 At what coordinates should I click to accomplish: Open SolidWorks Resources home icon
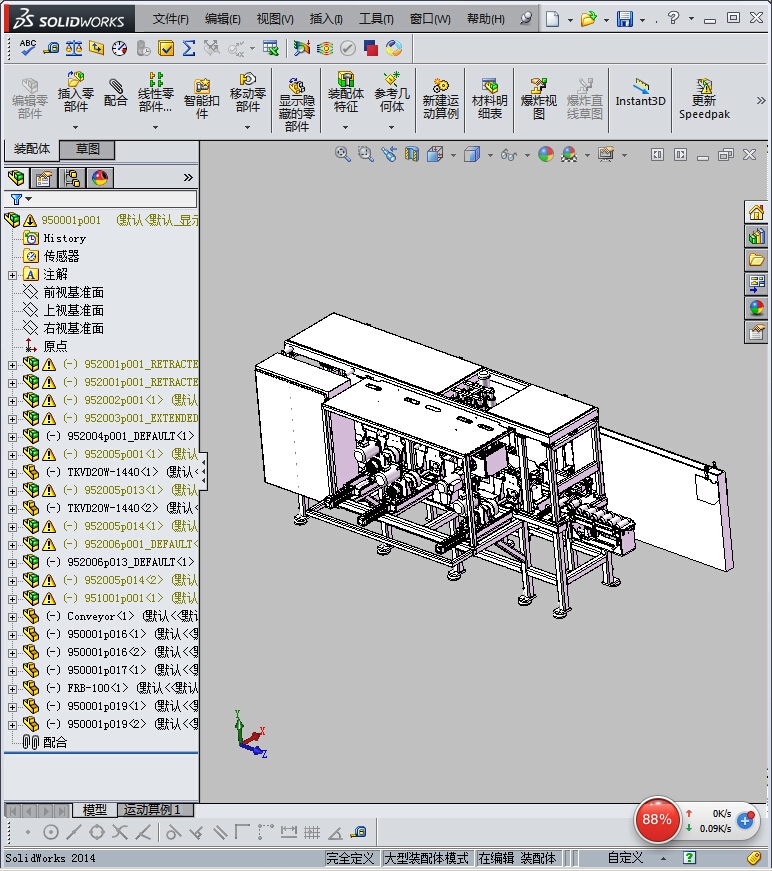[756, 213]
